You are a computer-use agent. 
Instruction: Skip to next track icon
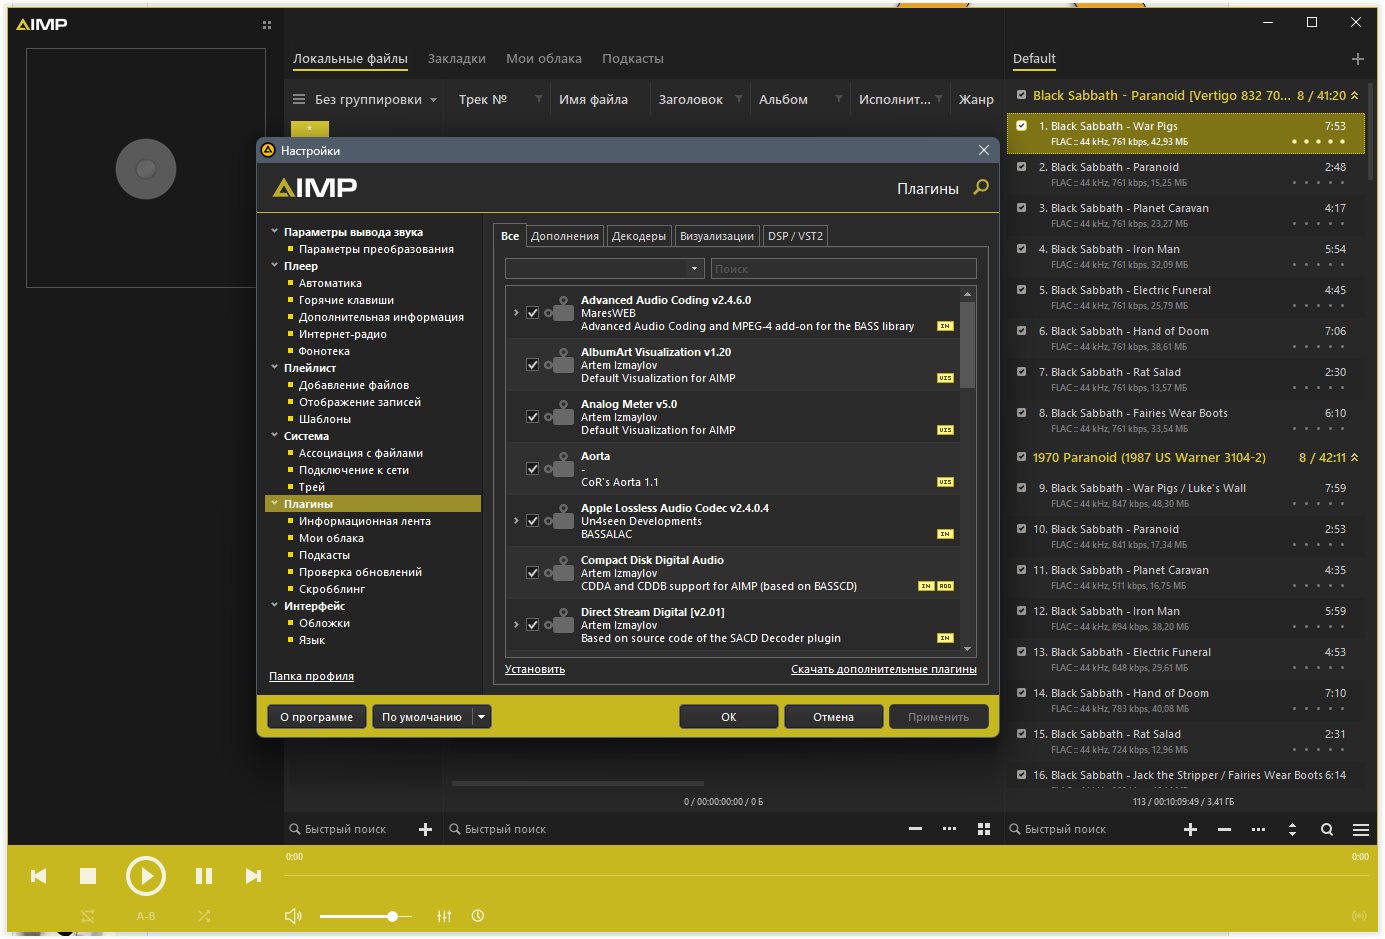click(253, 876)
